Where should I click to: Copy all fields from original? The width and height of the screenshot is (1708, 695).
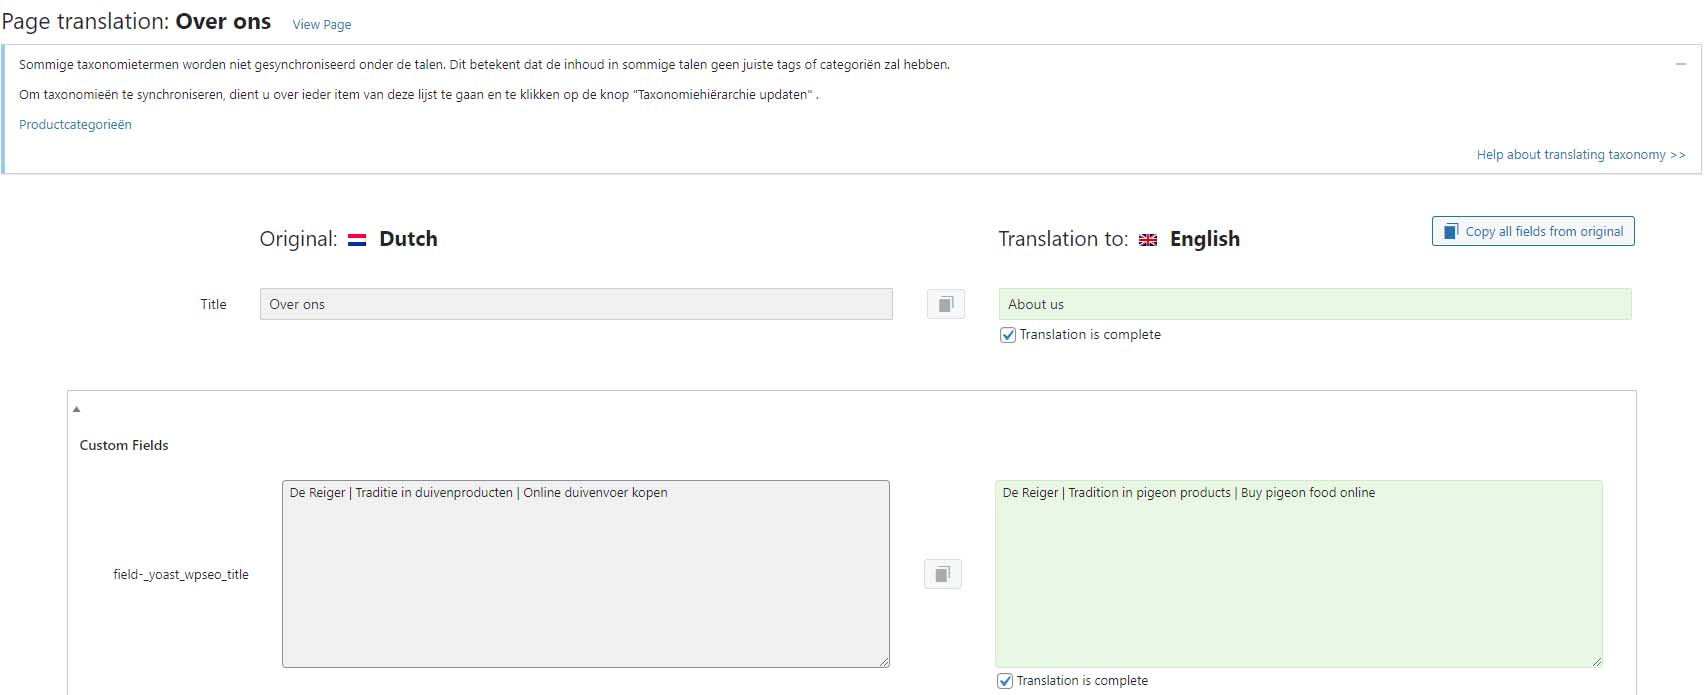pyautogui.click(x=1533, y=231)
